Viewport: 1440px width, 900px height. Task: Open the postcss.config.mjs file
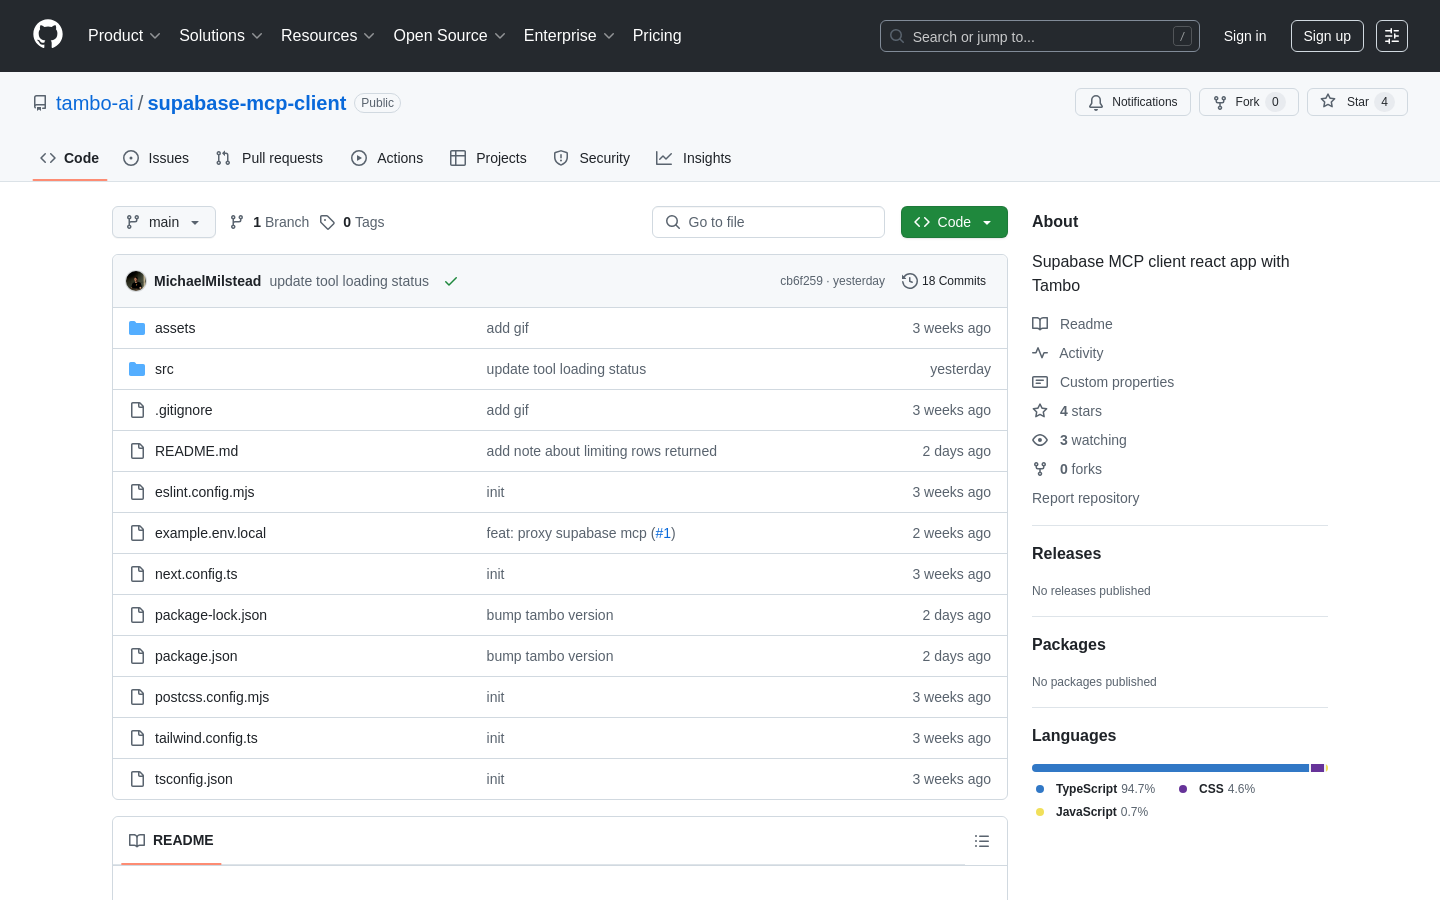(212, 697)
